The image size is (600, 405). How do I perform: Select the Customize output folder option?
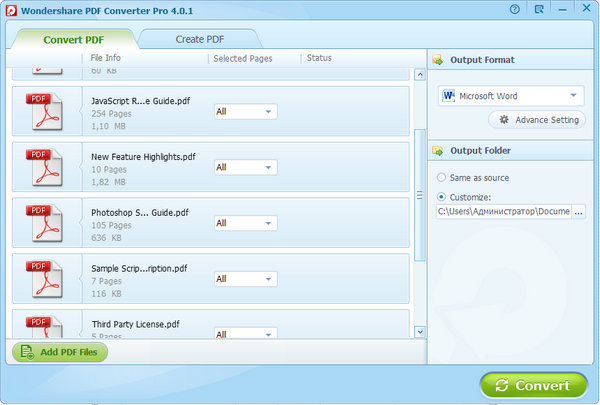(442, 196)
